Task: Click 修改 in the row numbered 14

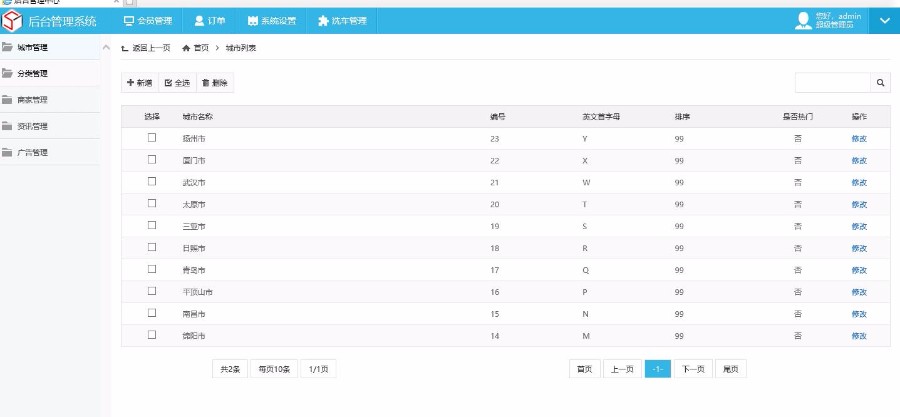Action: click(859, 336)
